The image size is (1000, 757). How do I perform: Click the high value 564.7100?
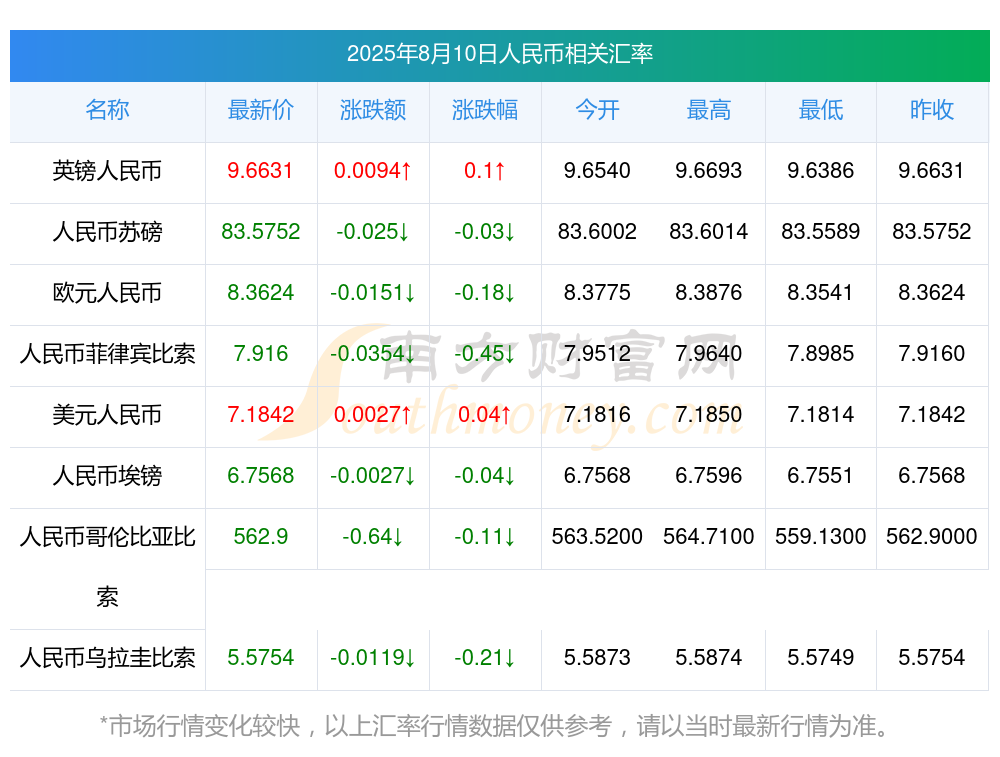709,536
